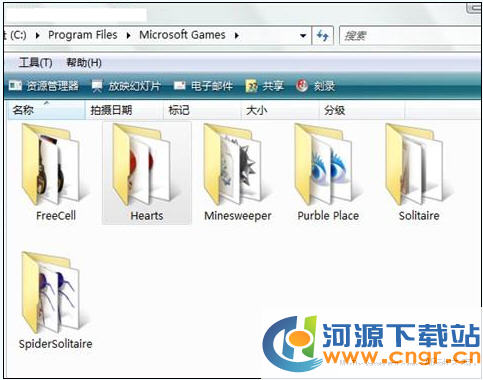The image size is (483, 380).
Task: Click the (C:) drive breadcrumb
Action: coord(17,35)
